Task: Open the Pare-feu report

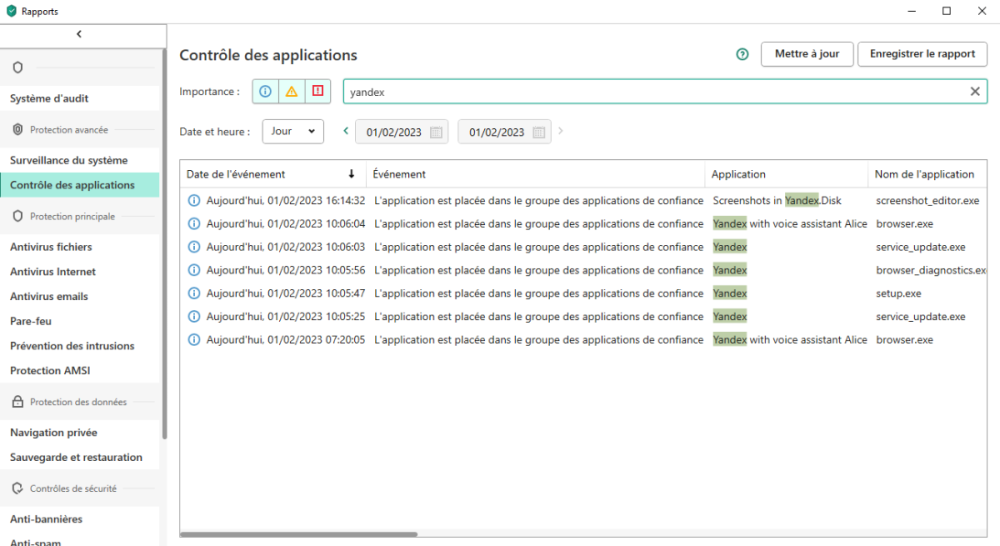Action: click(x=31, y=321)
